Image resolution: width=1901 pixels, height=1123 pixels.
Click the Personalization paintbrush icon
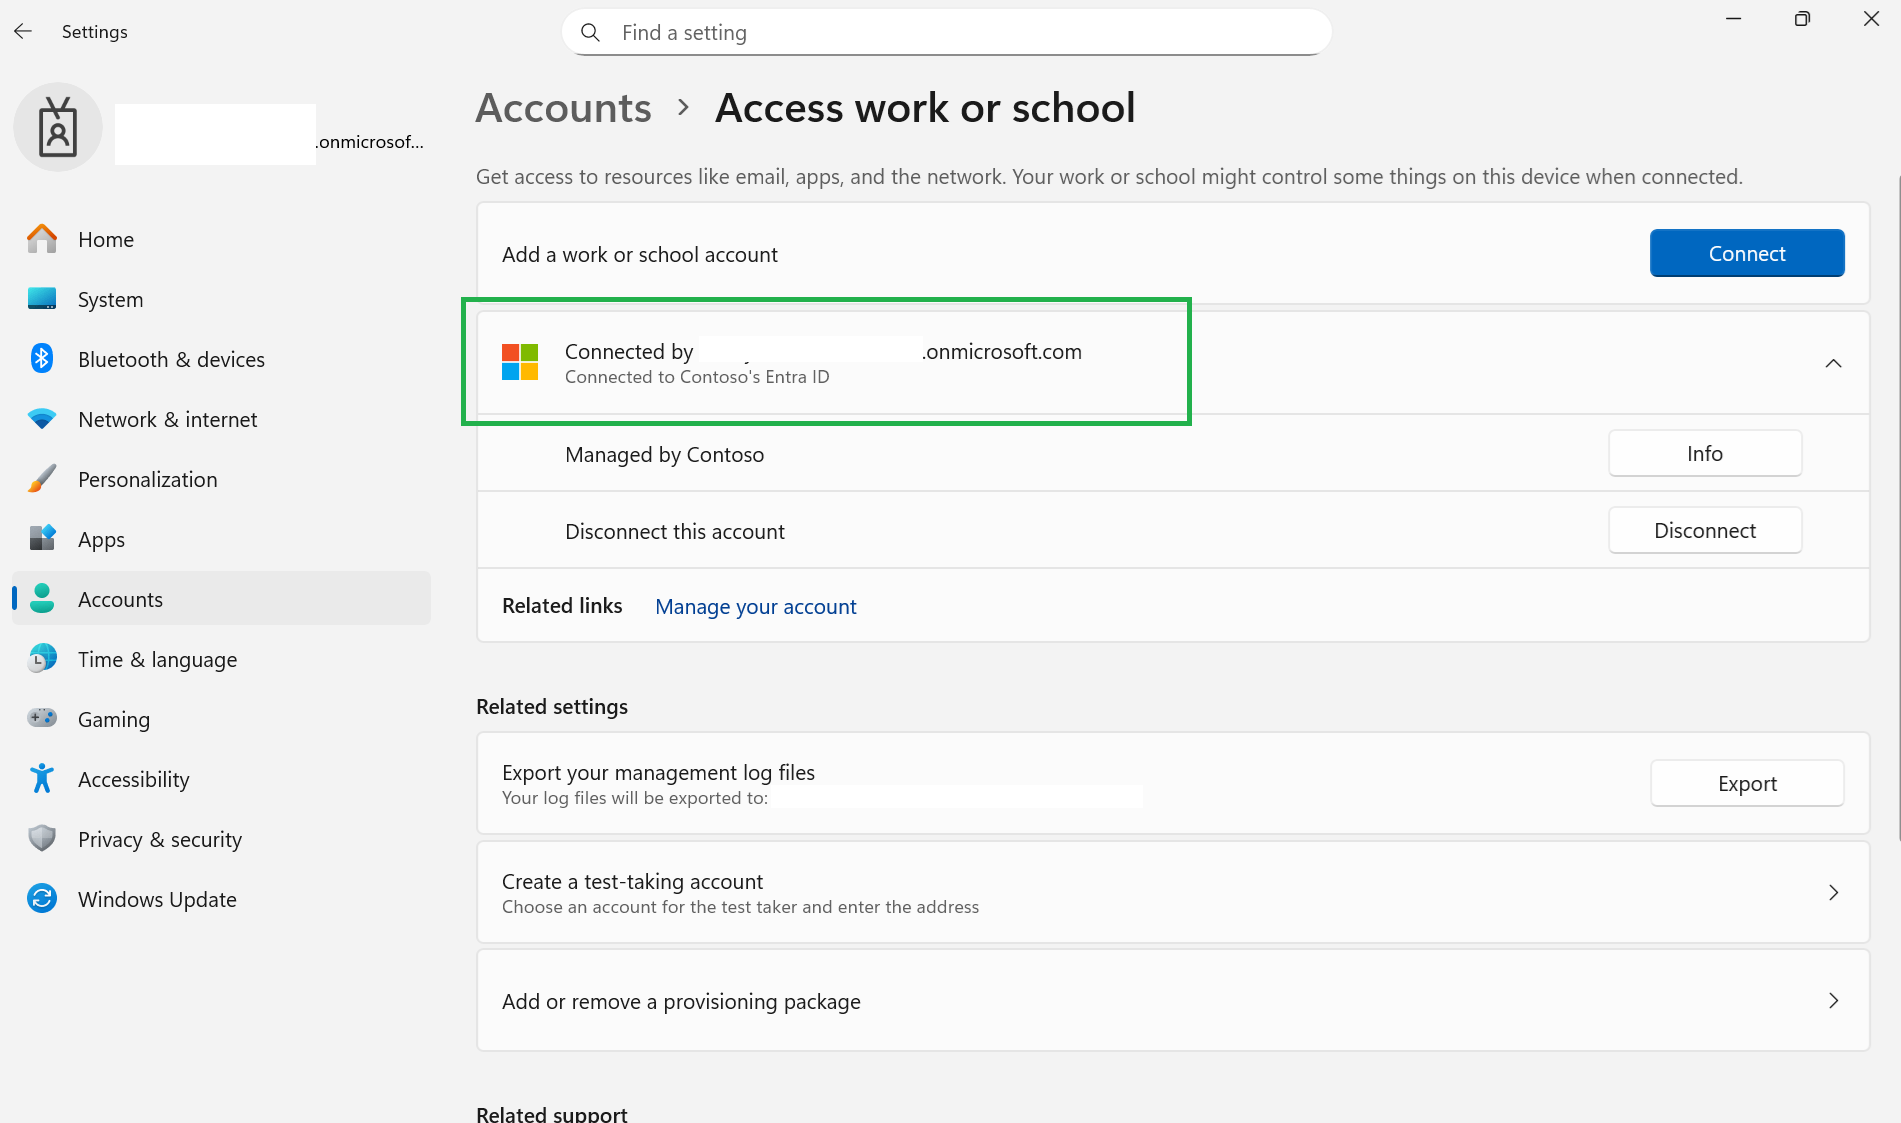coord(42,479)
